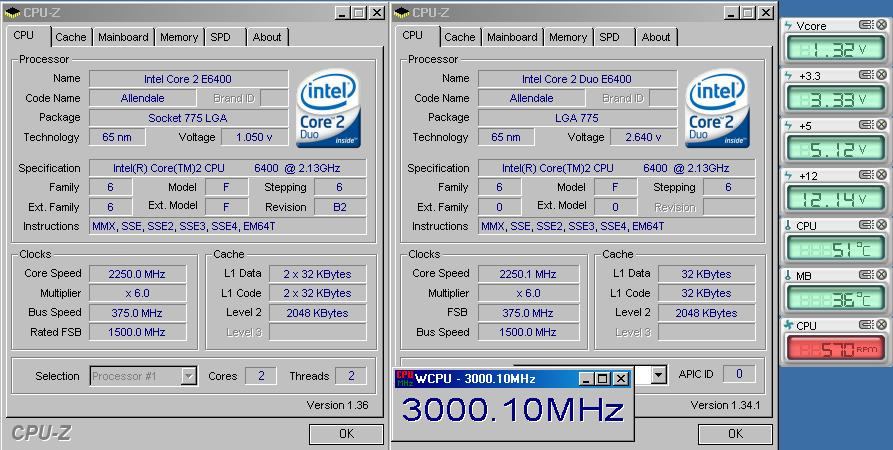Click the lightning icon beside Vcore
Image resolution: width=893 pixels, height=450 pixels.
[788, 26]
